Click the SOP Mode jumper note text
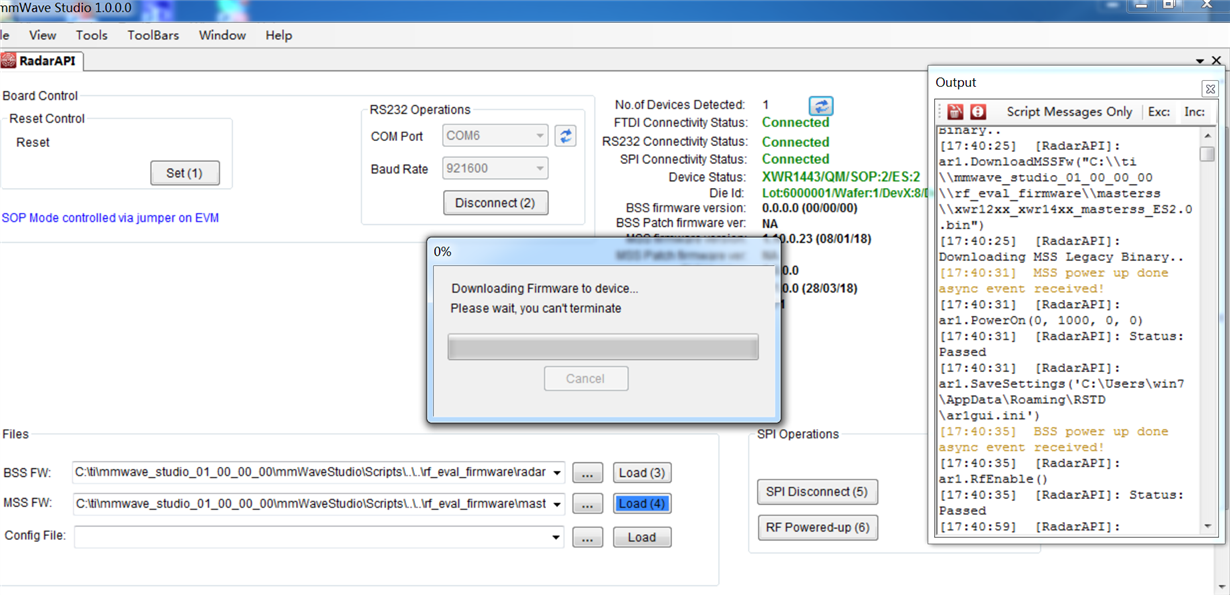This screenshot has height=595, width=1230. click(x=110, y=218)
